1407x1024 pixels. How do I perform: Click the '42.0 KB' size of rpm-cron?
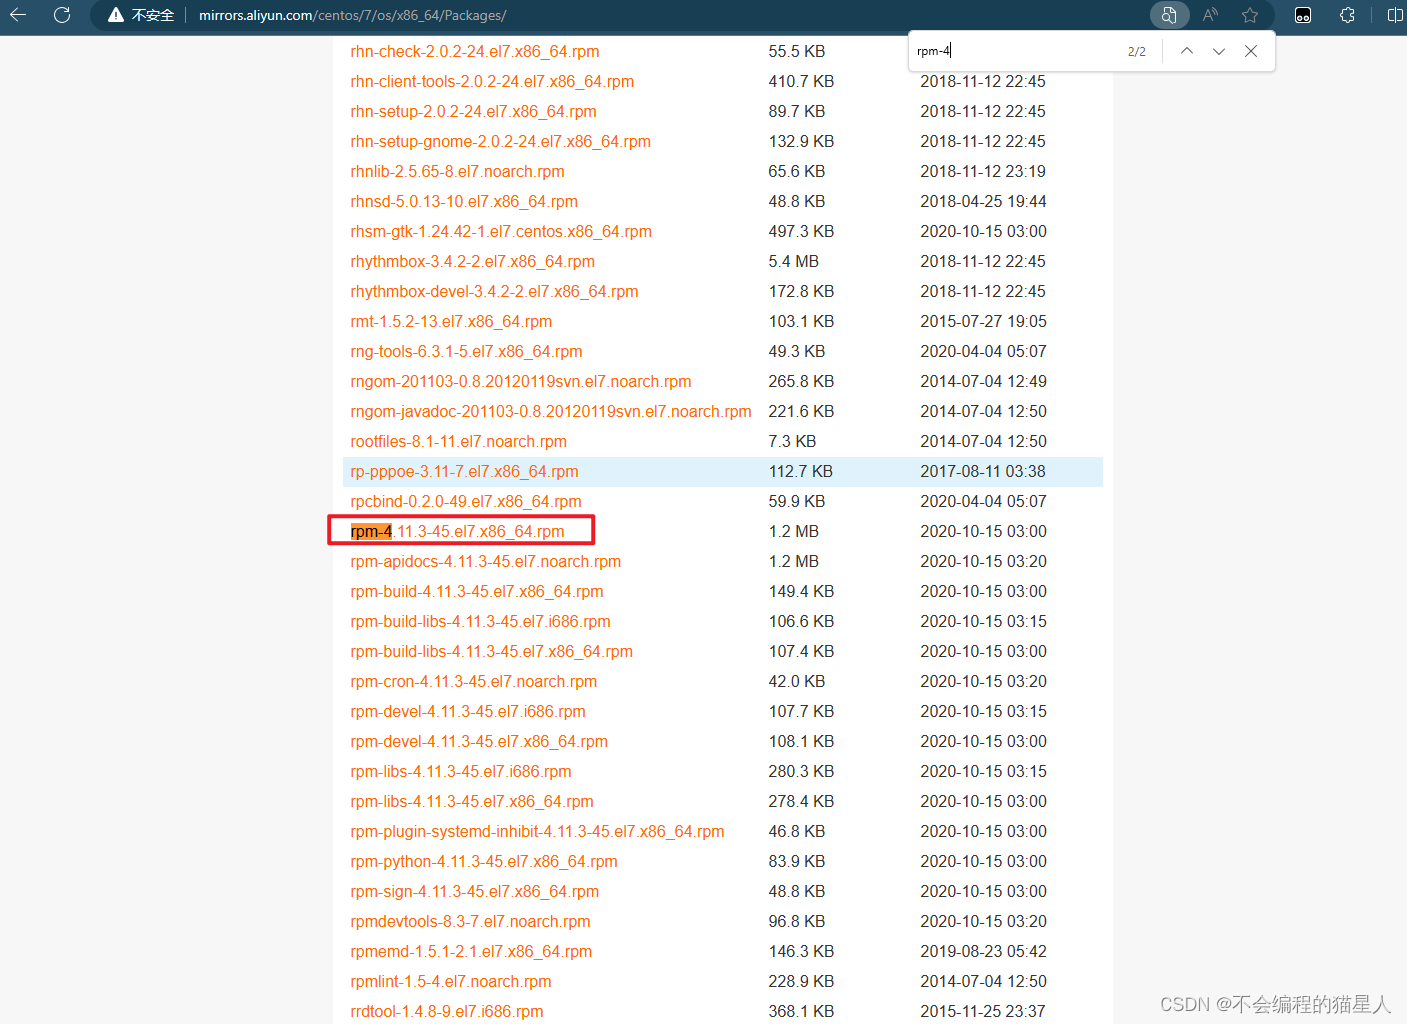pos(797,681)
